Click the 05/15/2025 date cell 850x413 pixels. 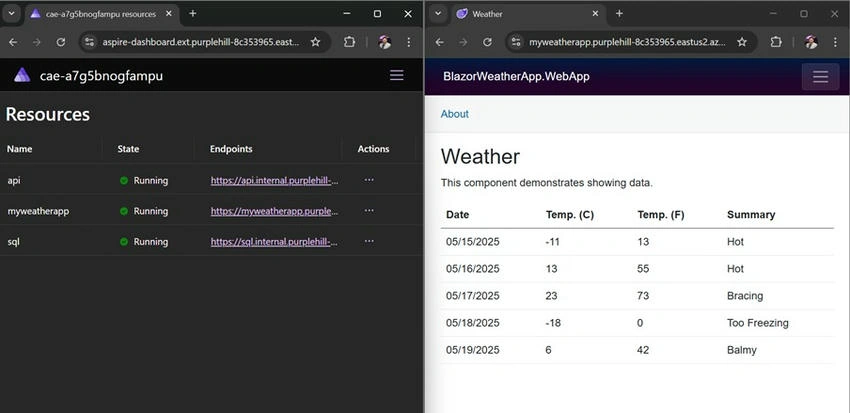point(473,242)
